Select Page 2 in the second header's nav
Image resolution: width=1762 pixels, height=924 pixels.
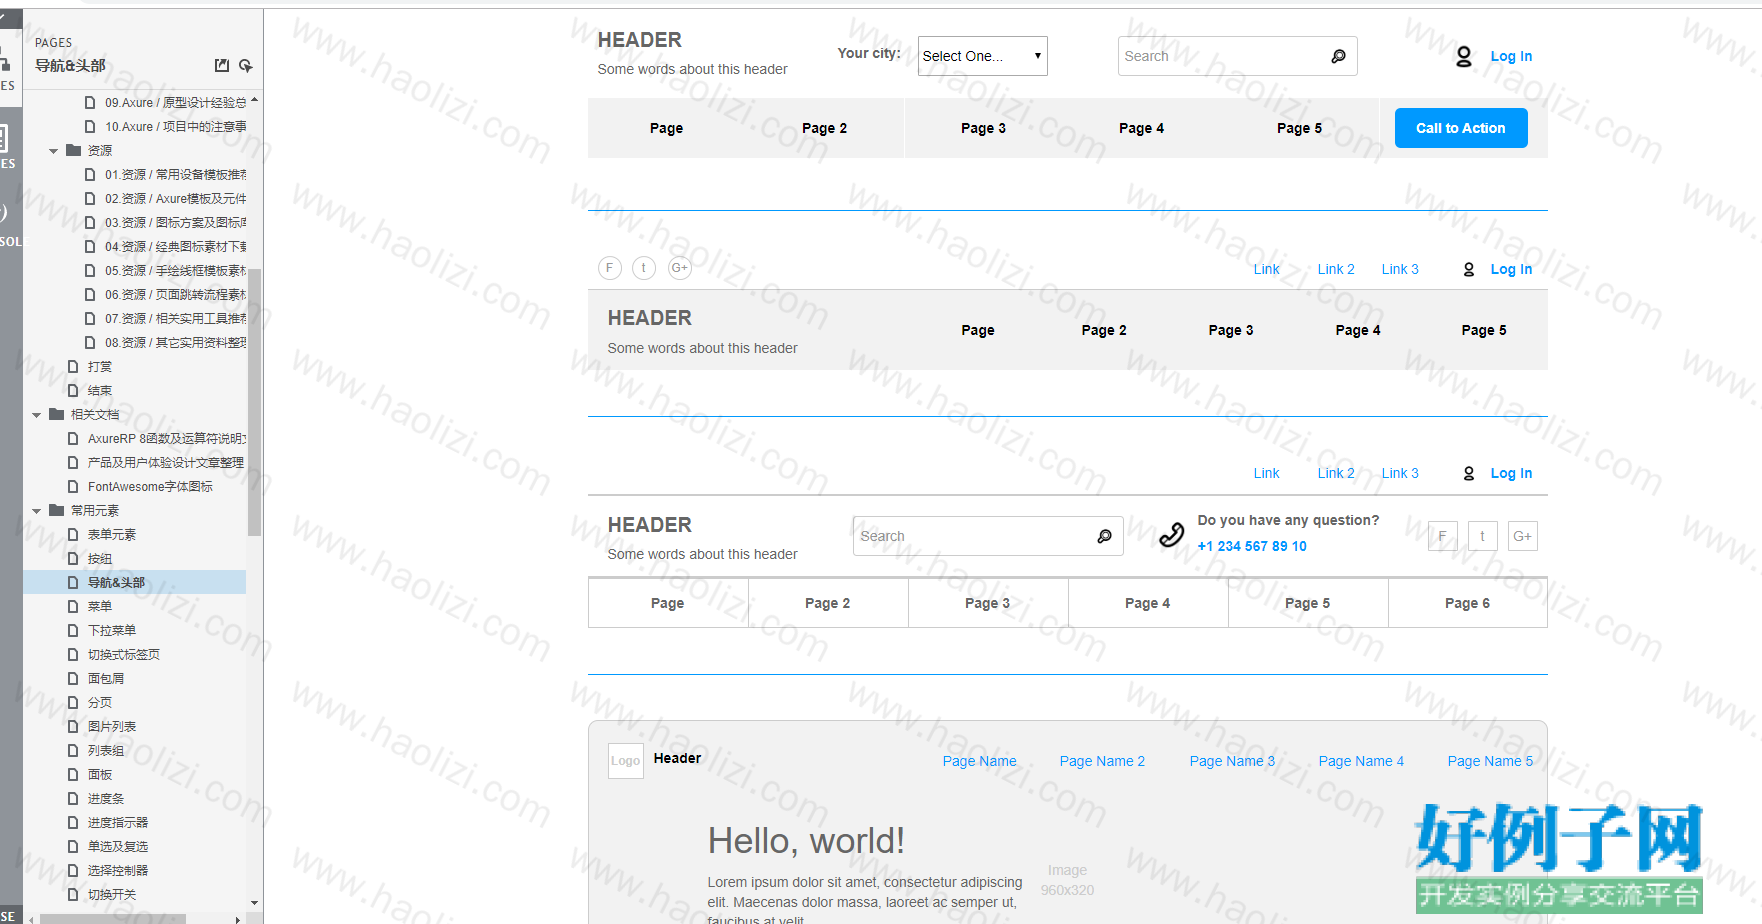1104,330
